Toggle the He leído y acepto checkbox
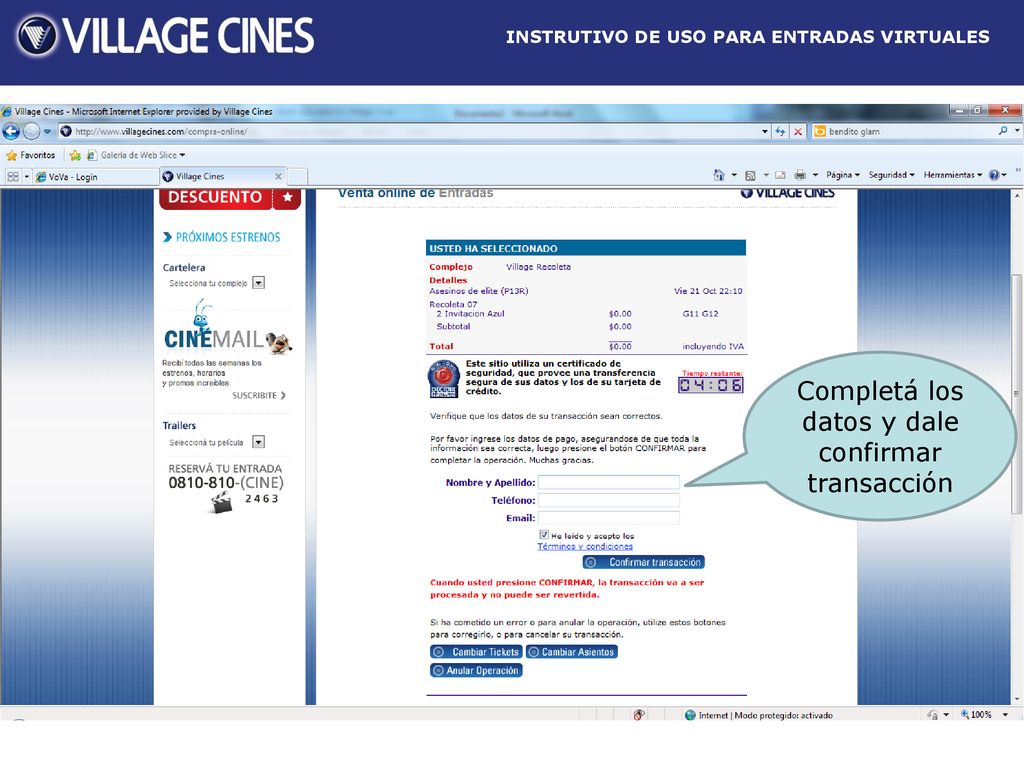Viewport: 1024px width, 768px height. [x=543, y=535]
